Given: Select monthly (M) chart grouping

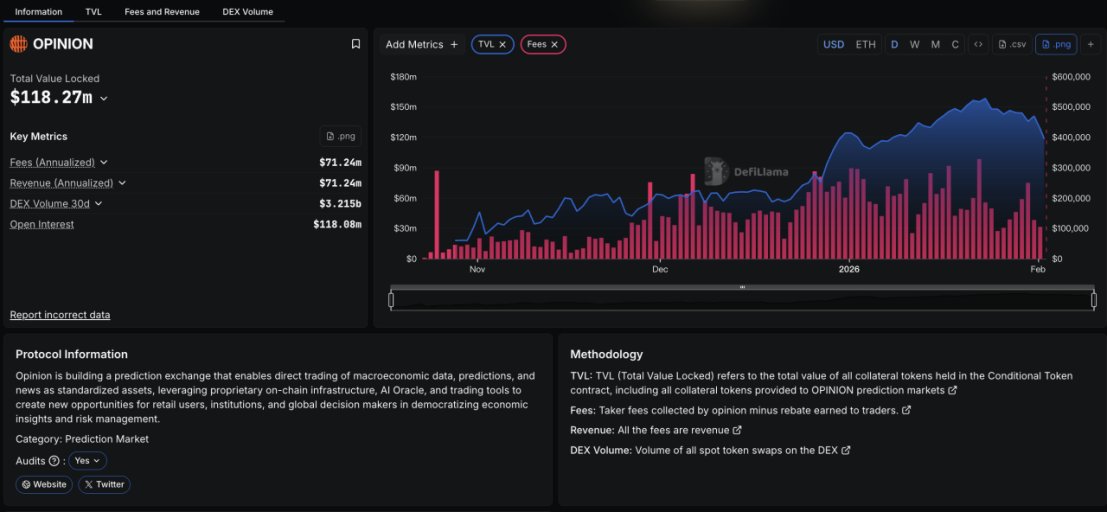Looking at the screenshot, I should click(935, 44).
